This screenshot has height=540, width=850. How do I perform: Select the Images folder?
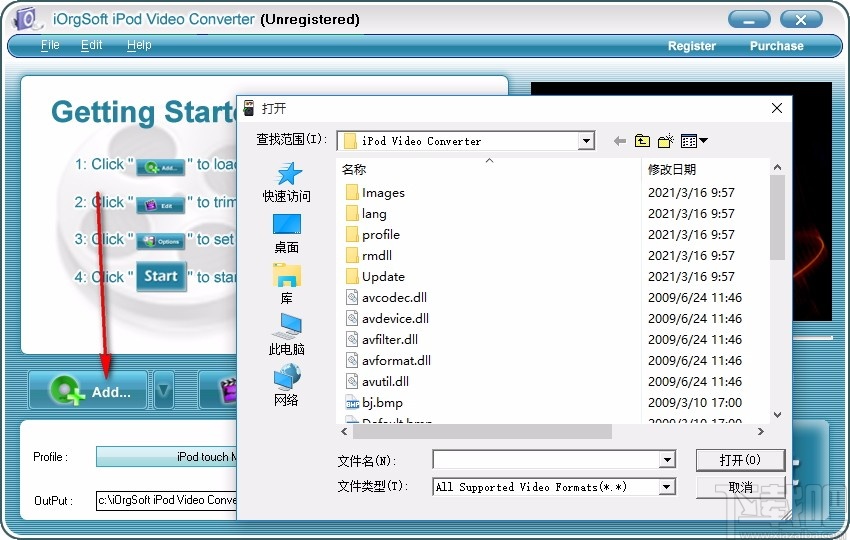coord(375,192)
